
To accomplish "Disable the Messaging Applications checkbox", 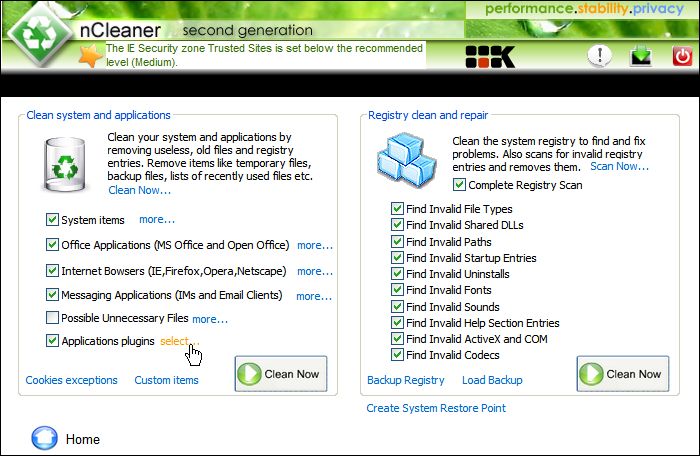I will 52,295.
